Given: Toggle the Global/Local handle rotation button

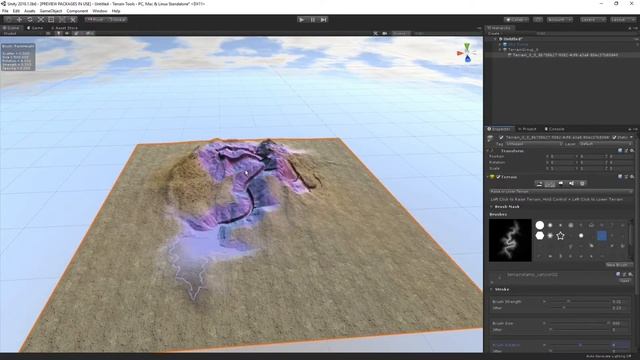Looking at the screenshot, I should [117, 20].
